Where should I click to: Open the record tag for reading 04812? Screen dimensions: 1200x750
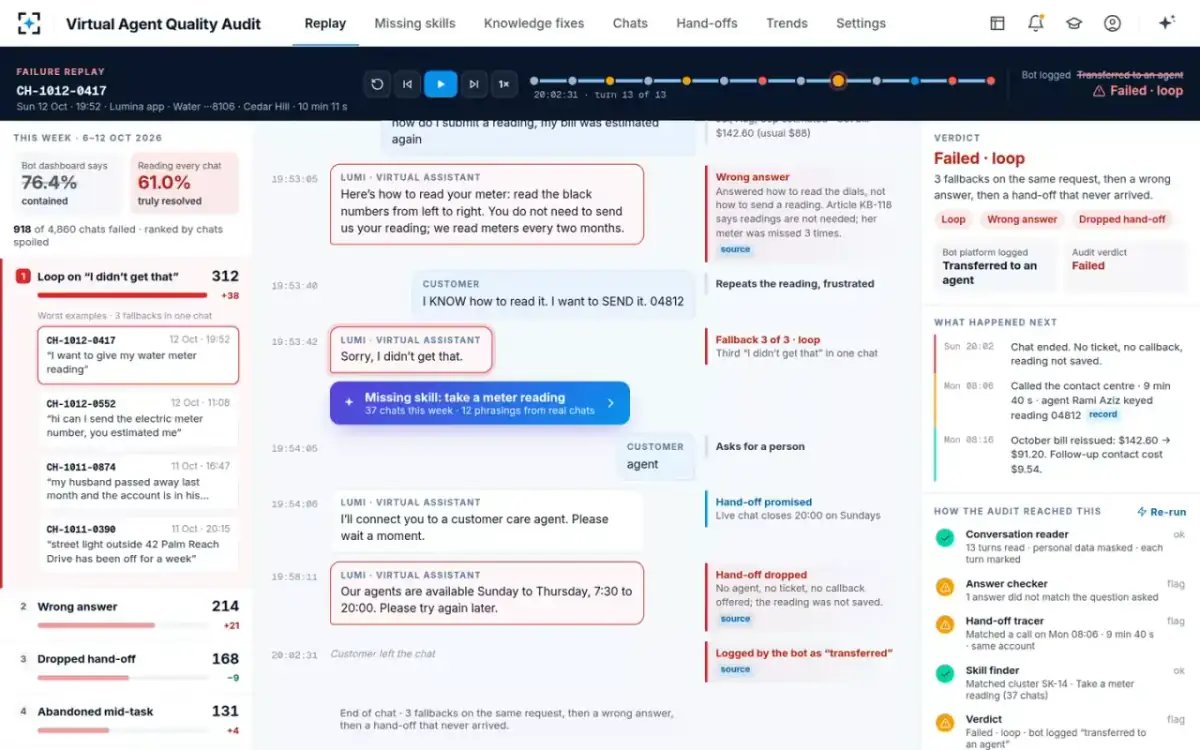pyautogui.click(x=1103, y=415)
